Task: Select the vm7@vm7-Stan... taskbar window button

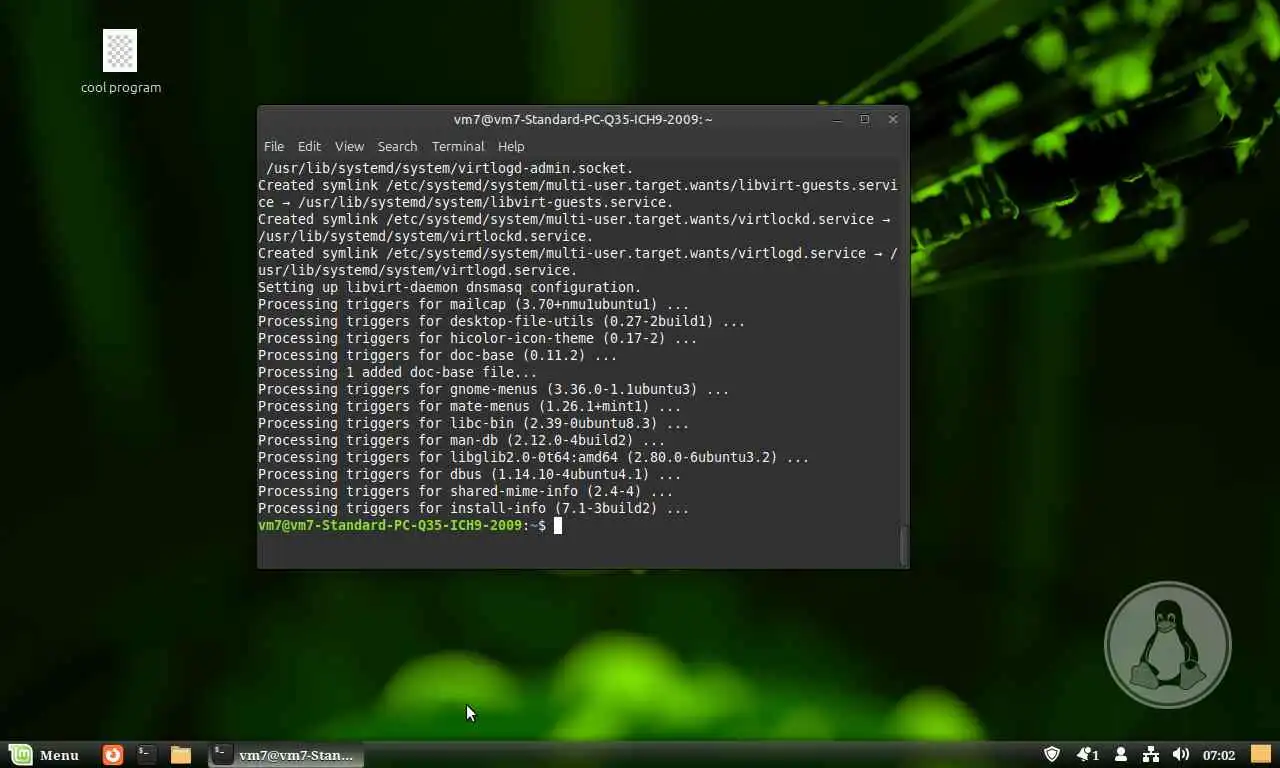Action: tap(286, 755)
